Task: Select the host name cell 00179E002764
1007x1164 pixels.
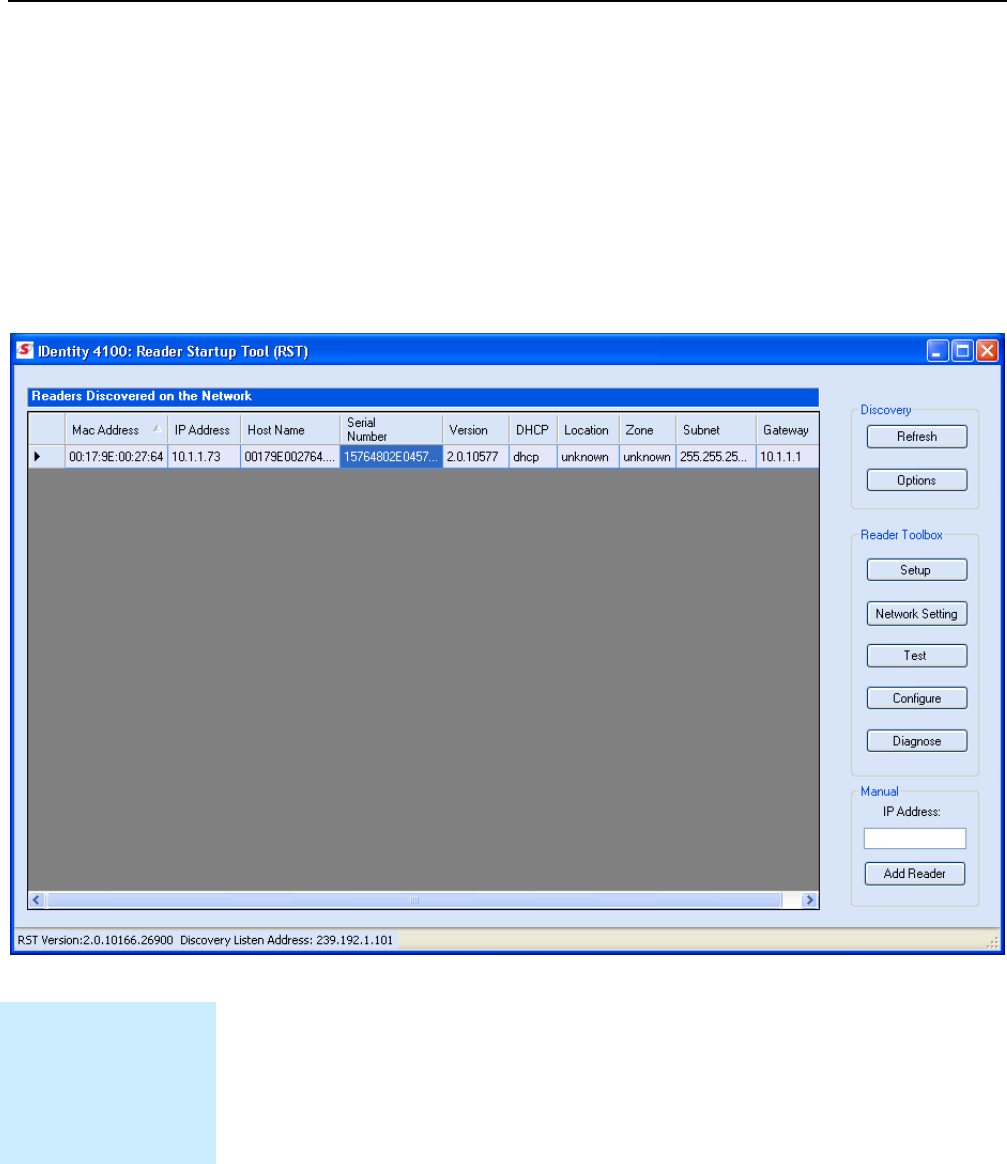Action: tap(290, 457)
